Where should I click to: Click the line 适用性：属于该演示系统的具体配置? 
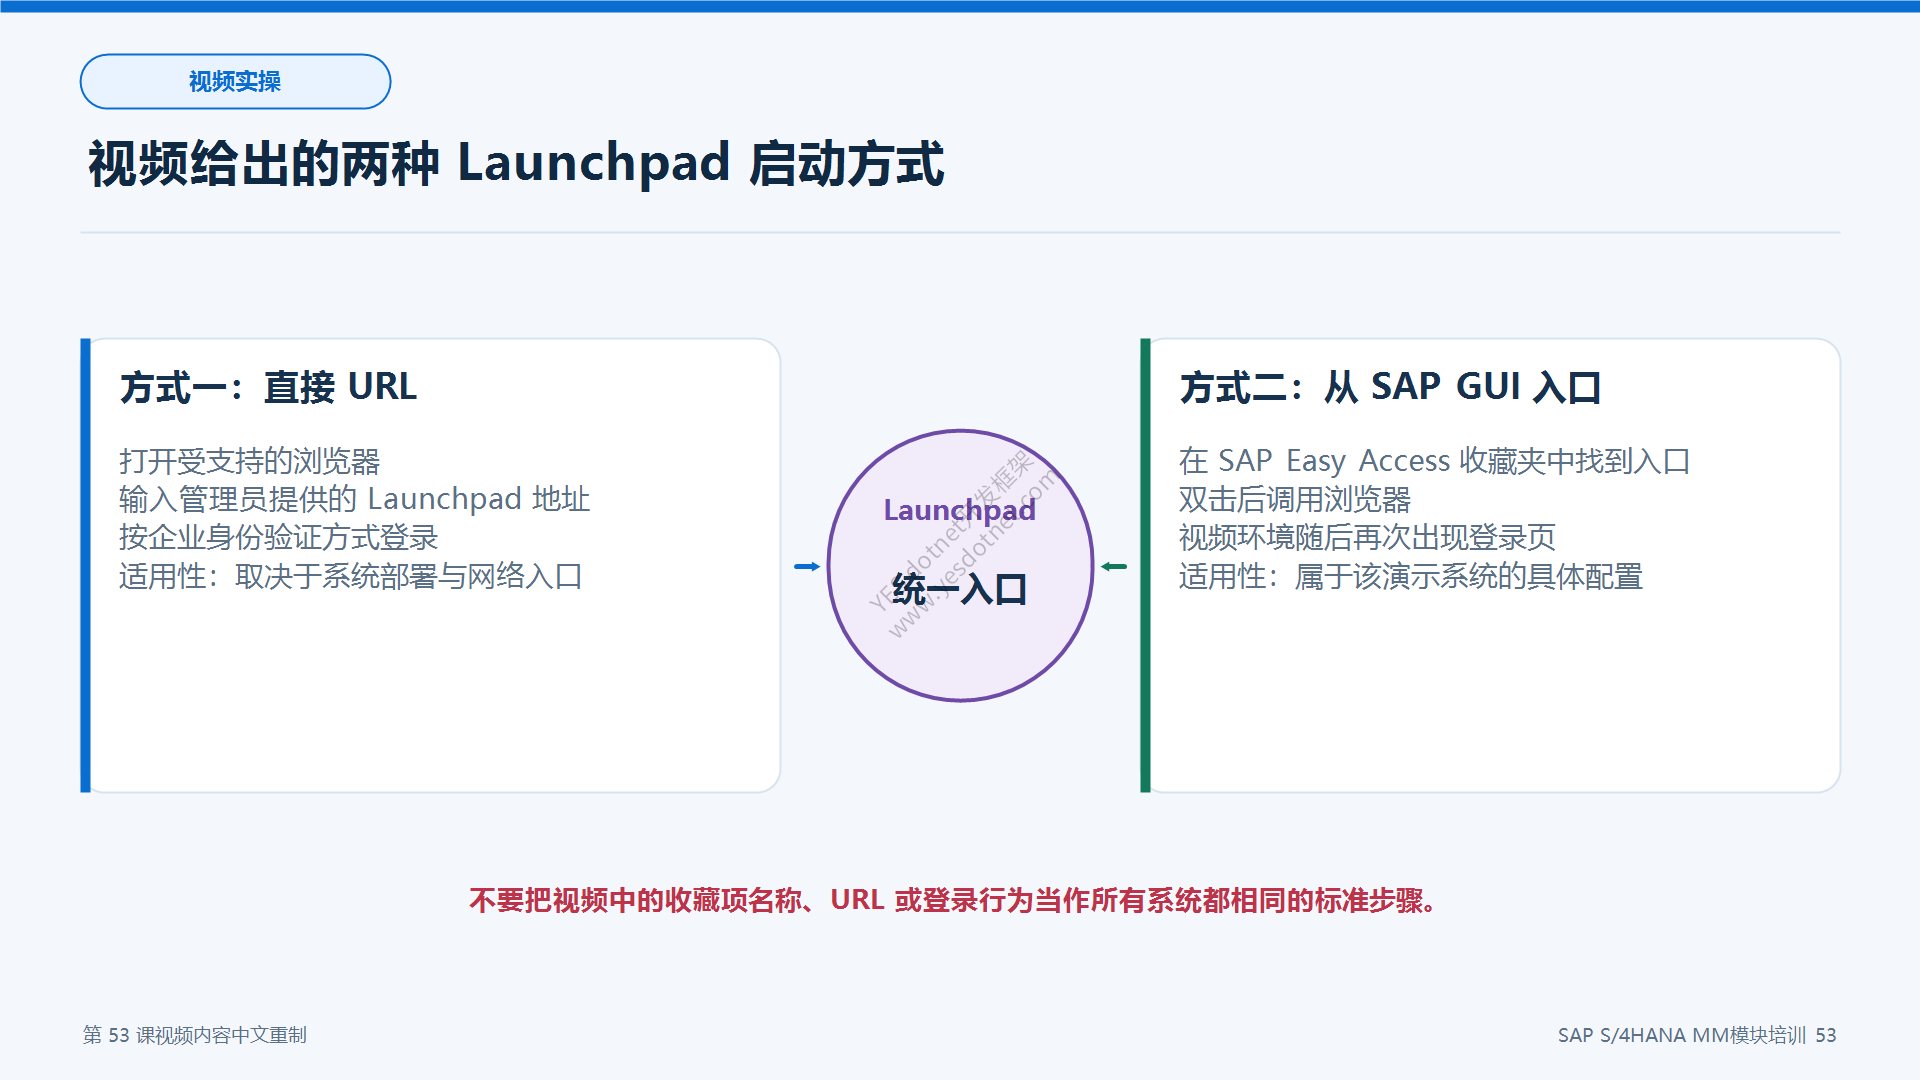point(1411,576)
